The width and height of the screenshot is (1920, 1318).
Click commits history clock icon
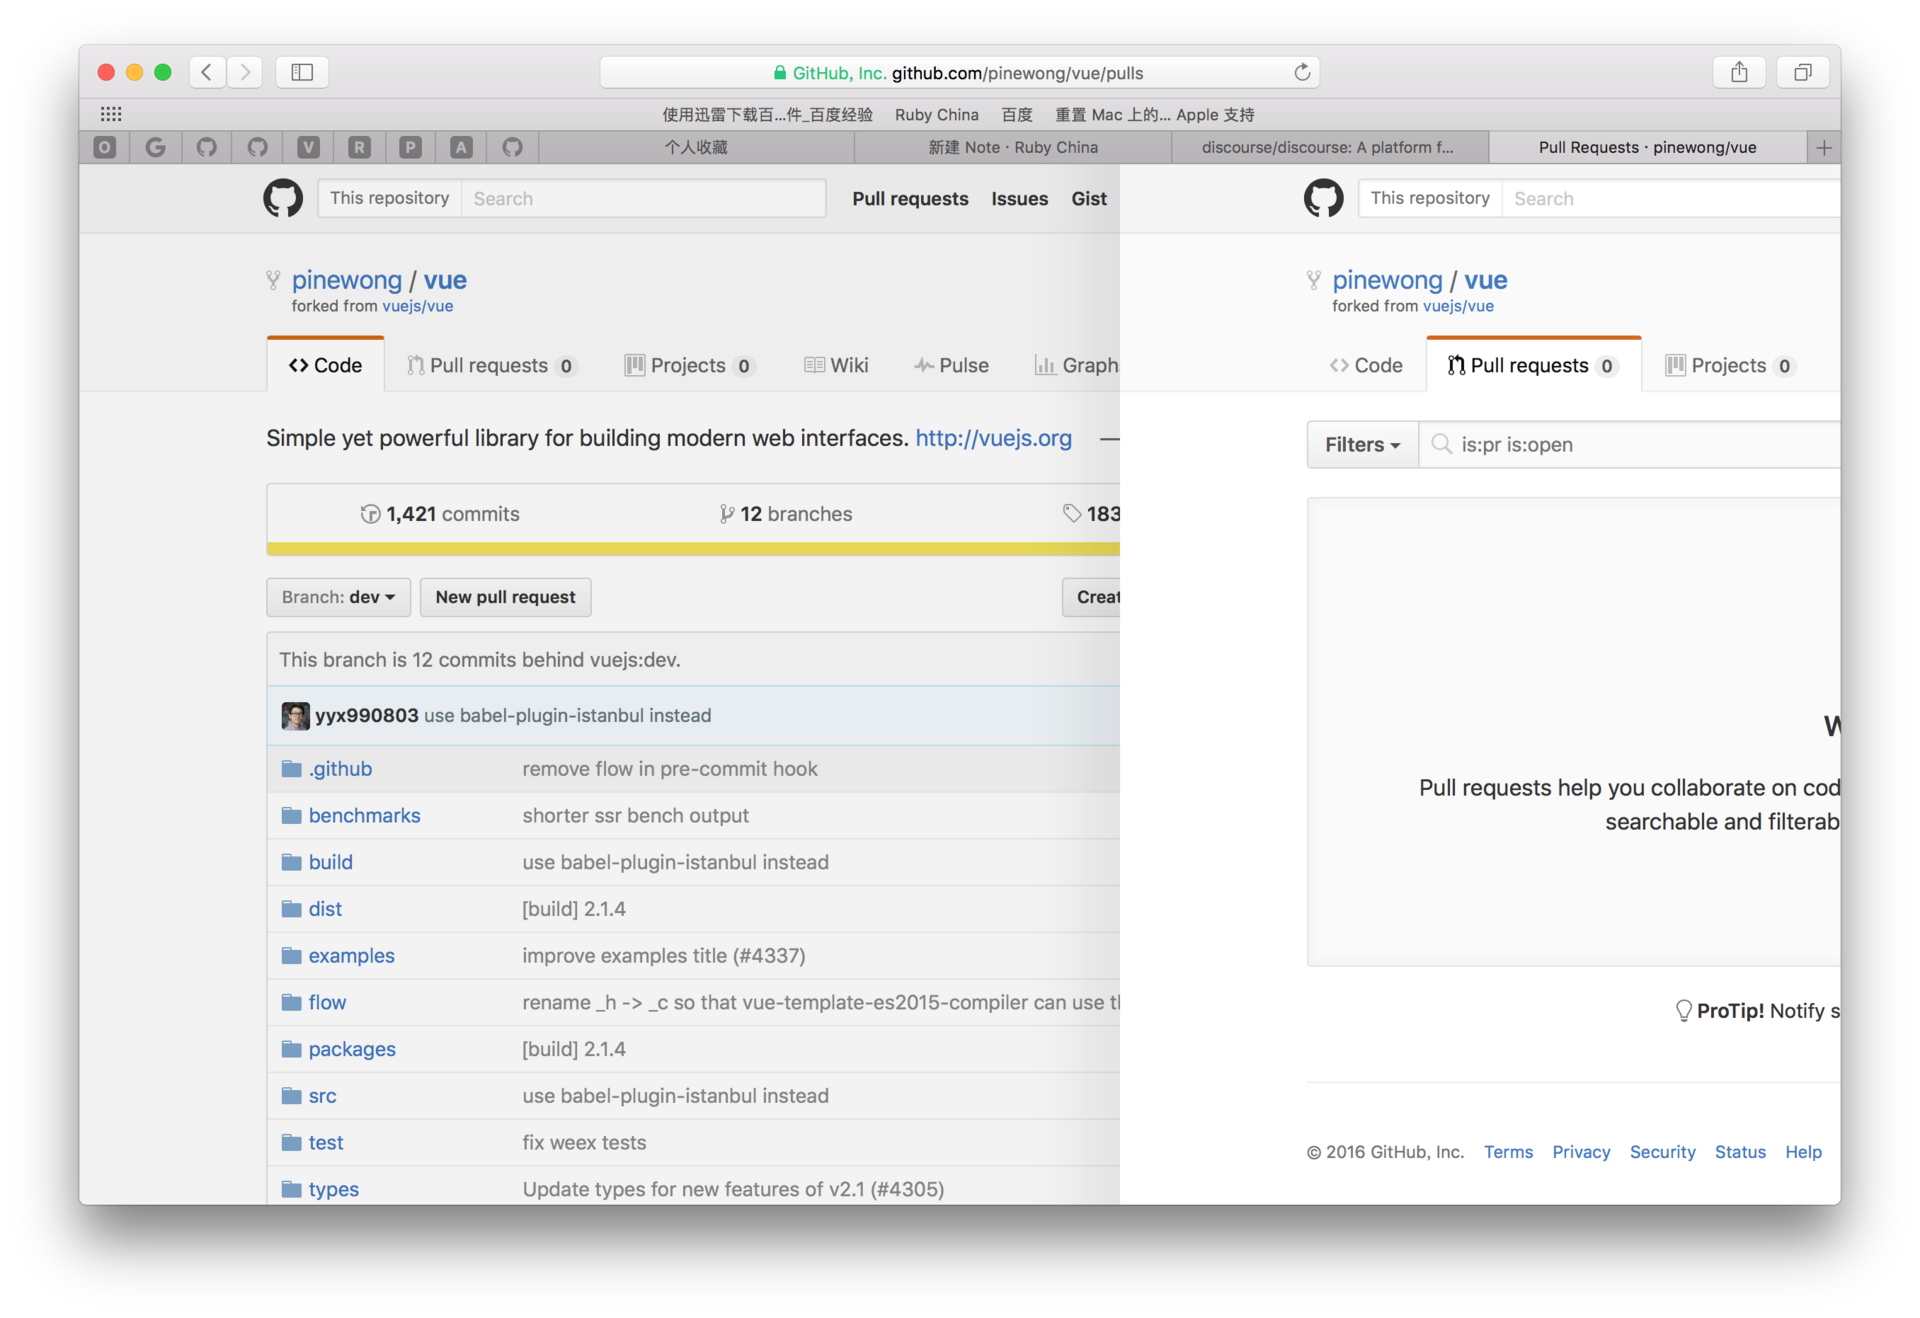(x=370, y=514)
